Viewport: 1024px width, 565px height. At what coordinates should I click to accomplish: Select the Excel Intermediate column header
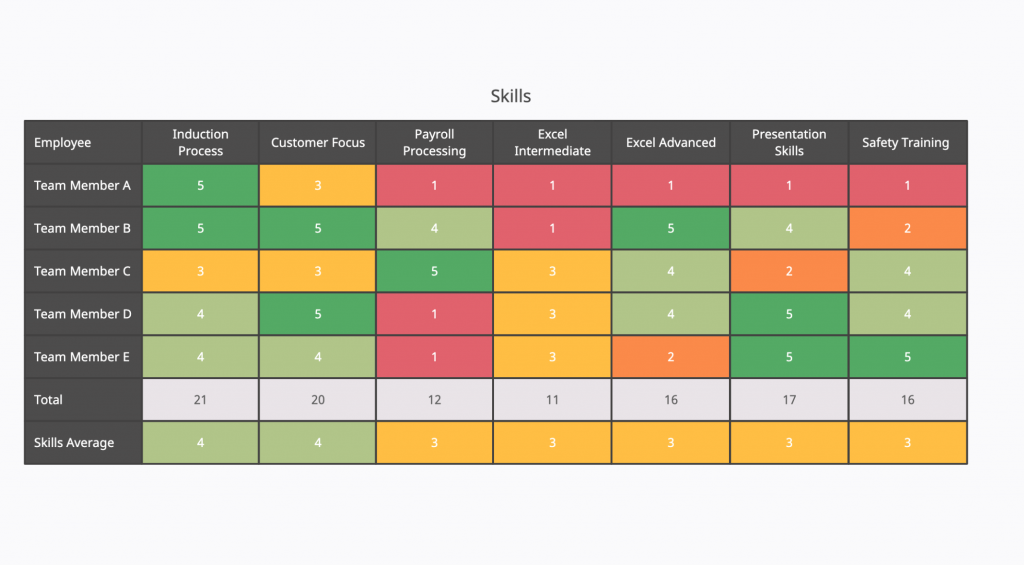[552, 142]
